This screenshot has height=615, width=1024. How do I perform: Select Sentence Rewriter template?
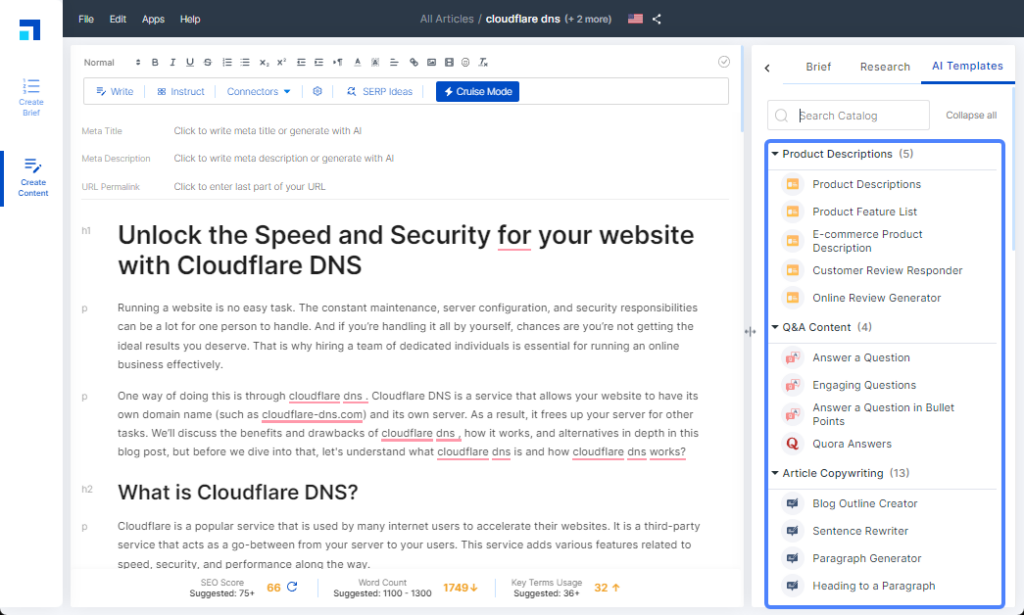point(860,531)
